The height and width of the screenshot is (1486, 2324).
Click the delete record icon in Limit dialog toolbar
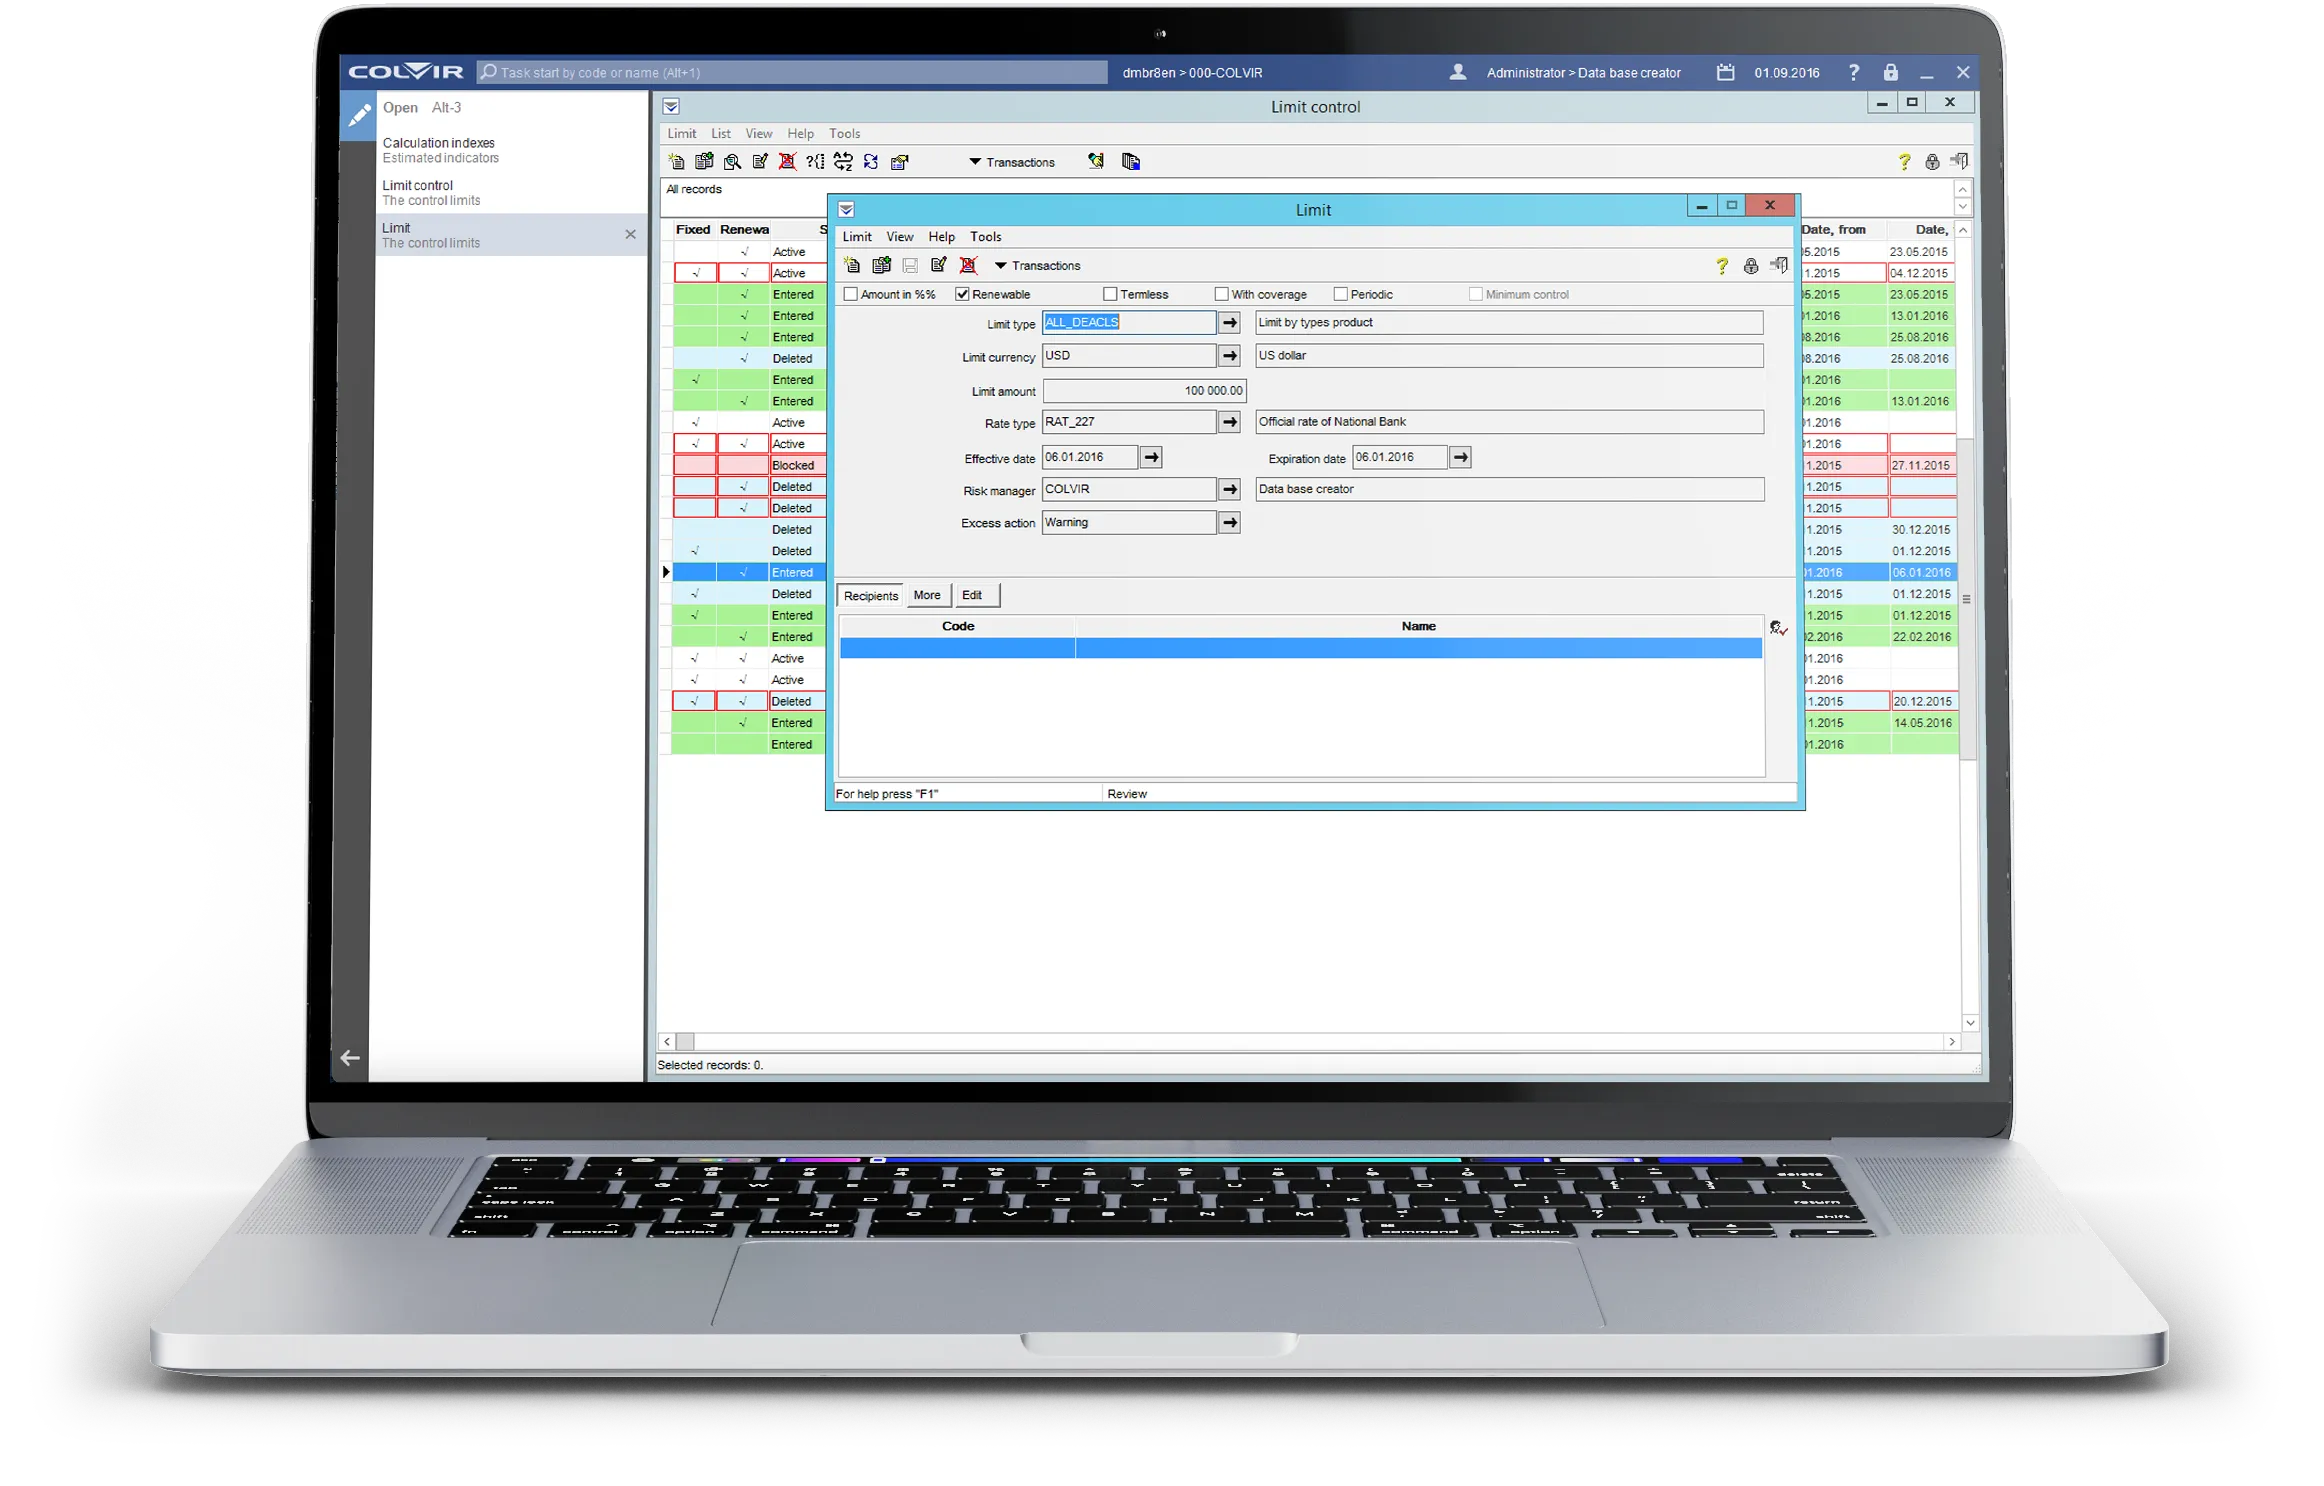click(968, 265)
